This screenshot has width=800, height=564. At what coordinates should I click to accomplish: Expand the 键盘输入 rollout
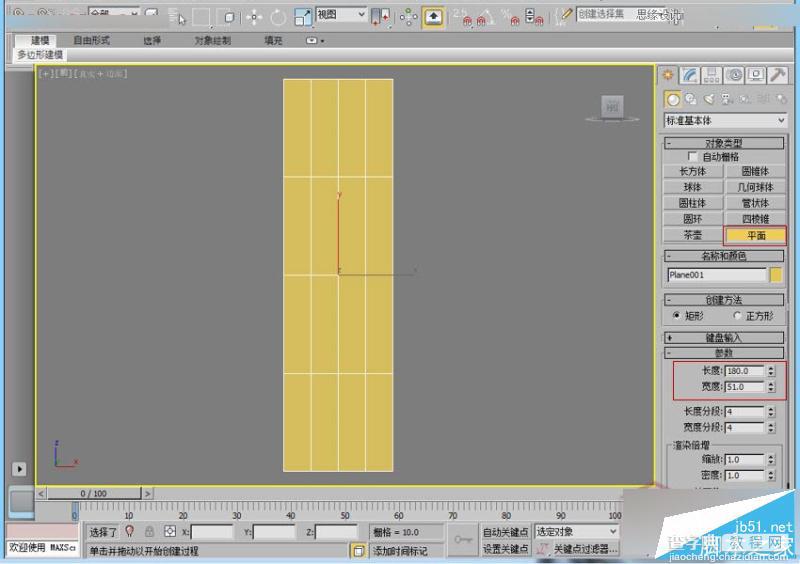click(x=723, y=337)
